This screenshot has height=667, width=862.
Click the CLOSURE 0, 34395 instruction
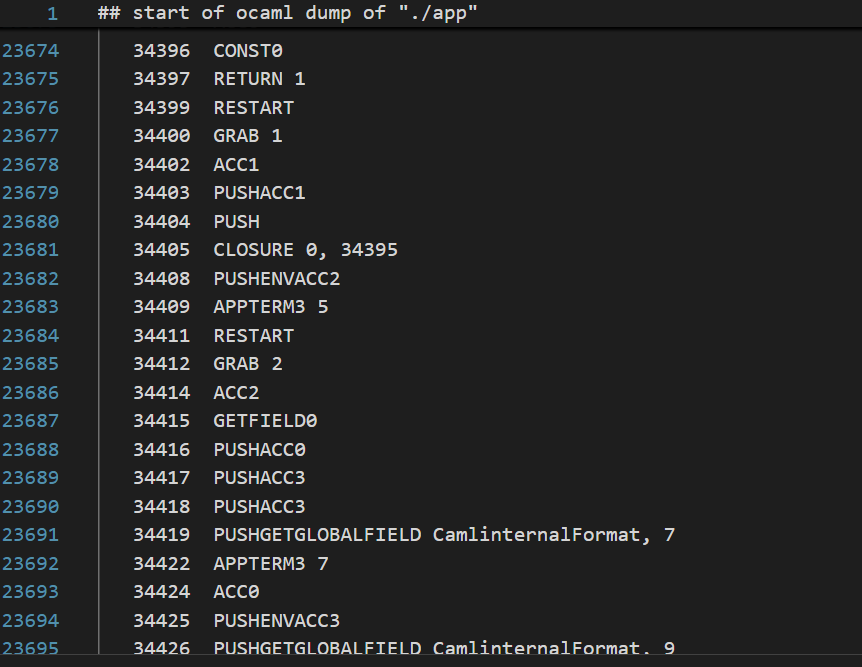click(305, 250)
